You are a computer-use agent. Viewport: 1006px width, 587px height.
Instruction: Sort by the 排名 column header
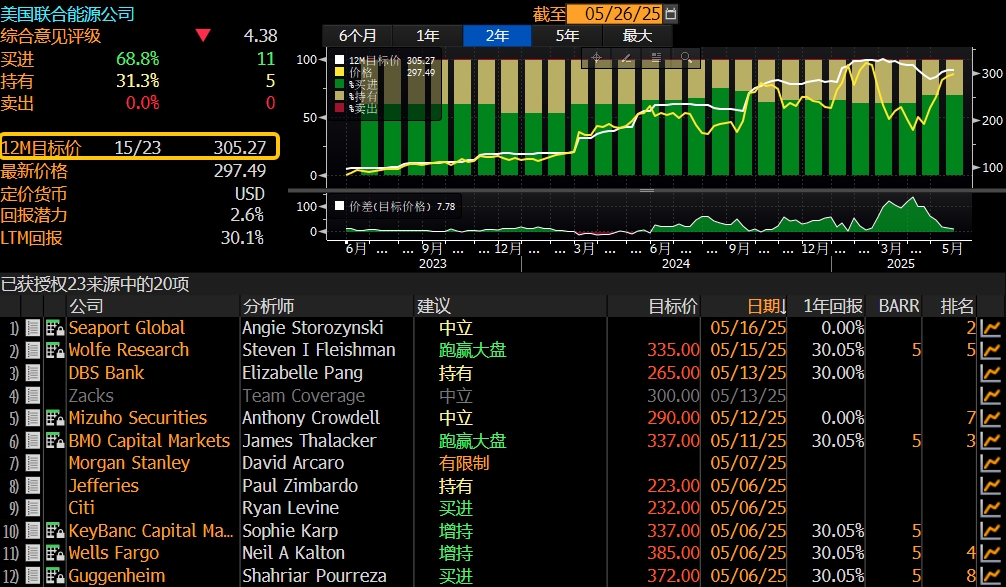coord(957,306)
